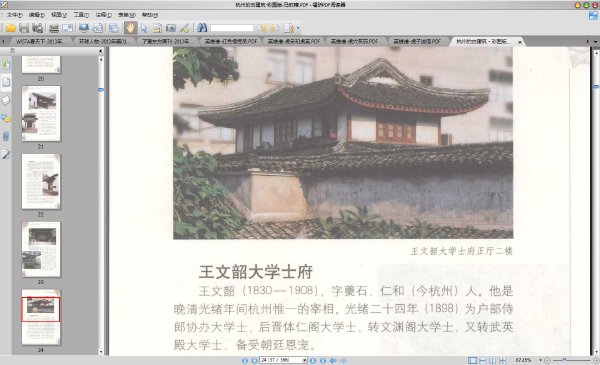Viewport: 600px width, 365px height.
Task: Open the comments panel sidebar icon
Action: click(x=6, y=118)
